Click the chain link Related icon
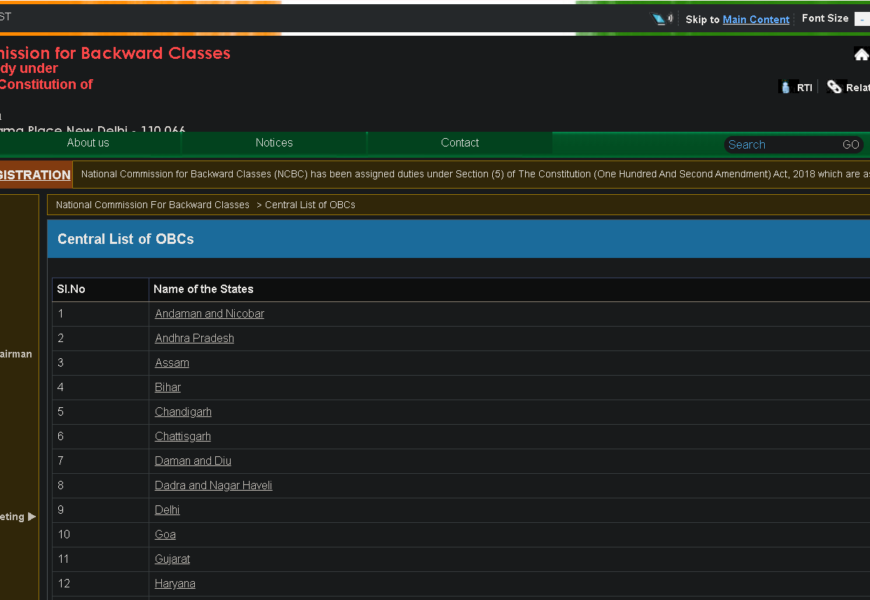Viewport: 870px width, 600px height. tap(834, 88)
